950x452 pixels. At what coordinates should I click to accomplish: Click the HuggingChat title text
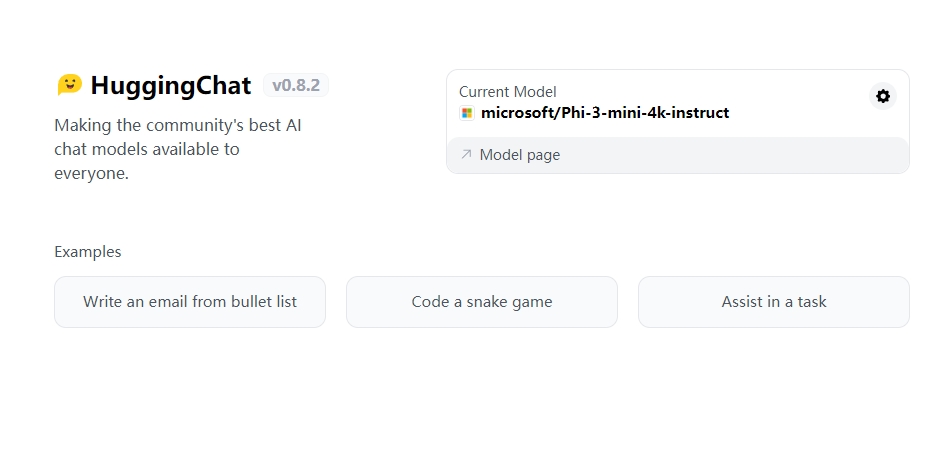point(170,86)
